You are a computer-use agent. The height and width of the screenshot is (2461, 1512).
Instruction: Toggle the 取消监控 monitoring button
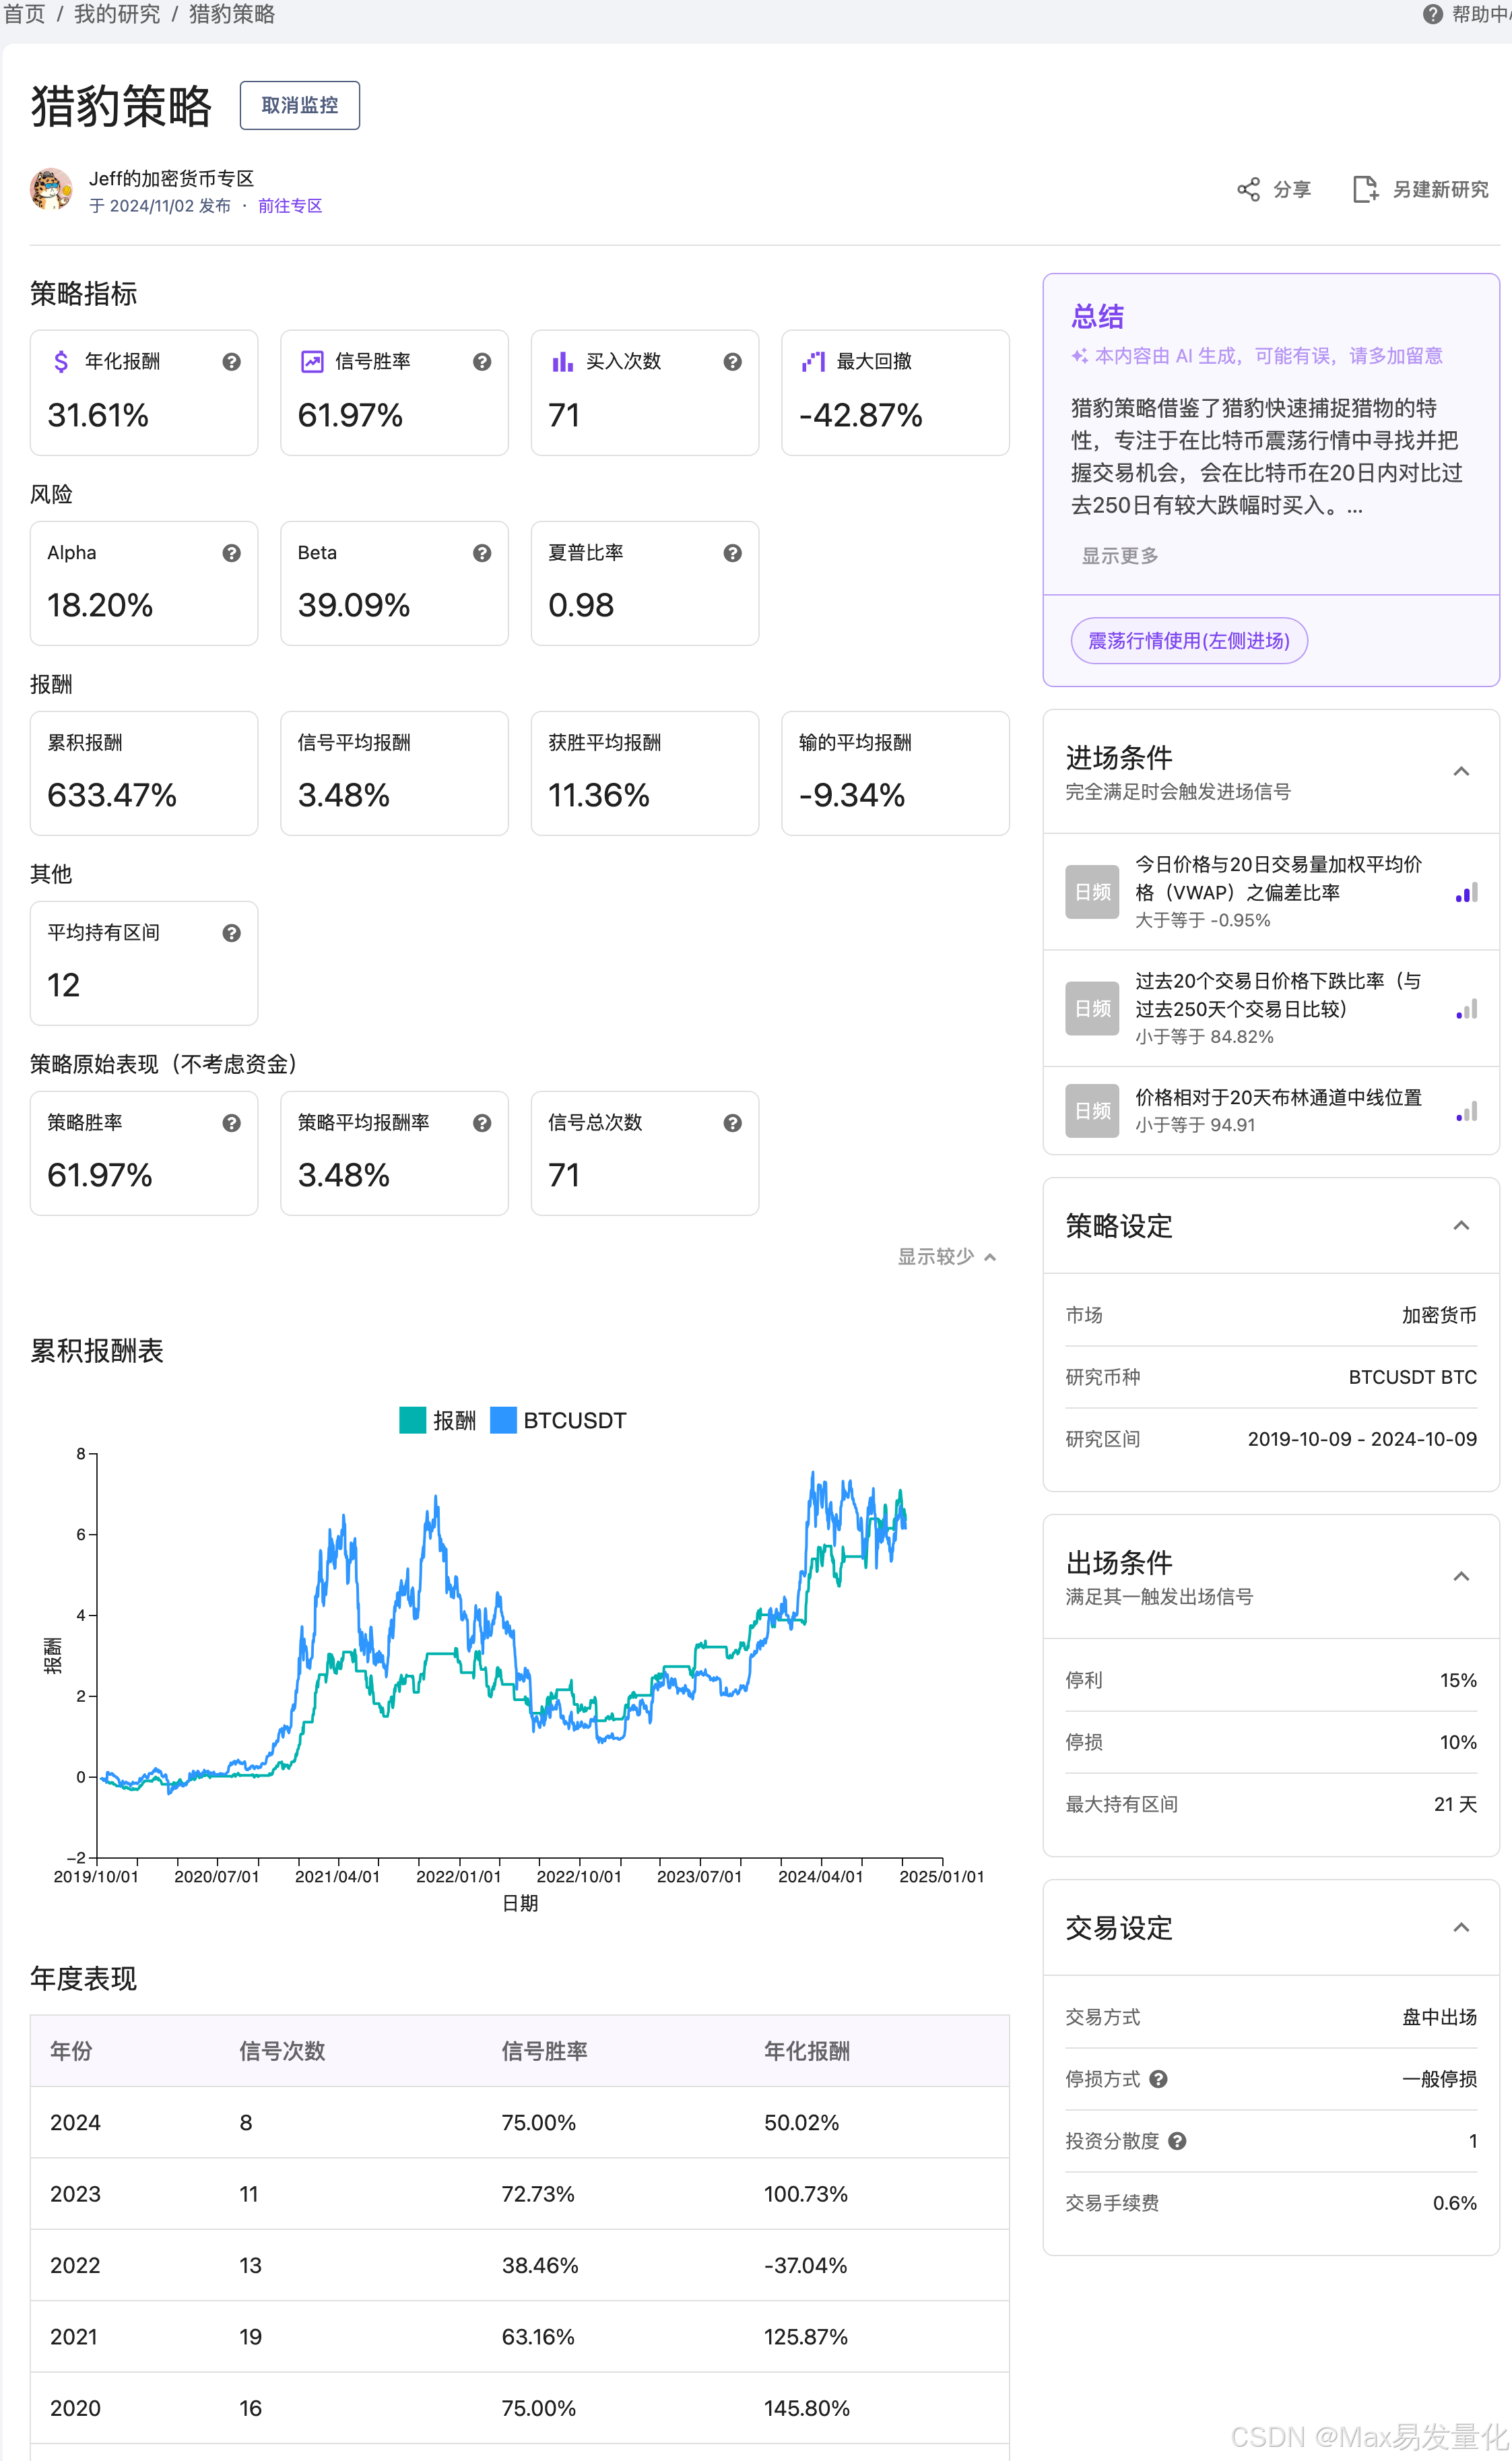coord(299,105)
